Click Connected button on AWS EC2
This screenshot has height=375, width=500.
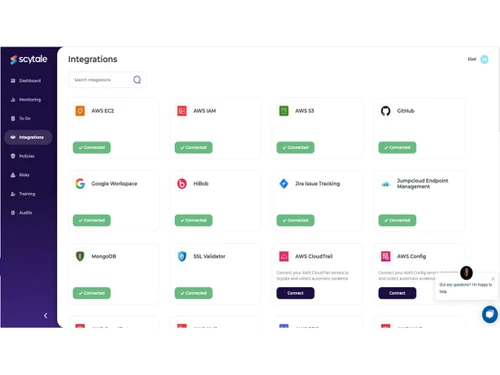tap(92, 147)
